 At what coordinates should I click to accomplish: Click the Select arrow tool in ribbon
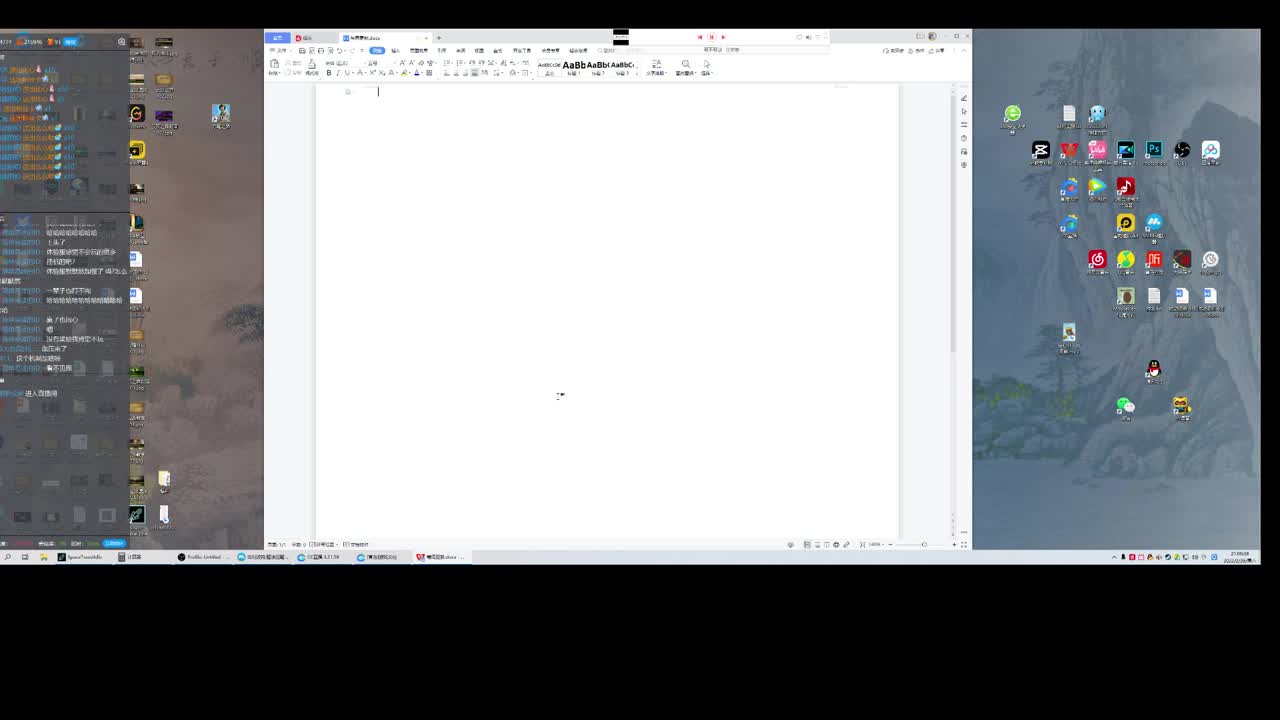706,66
